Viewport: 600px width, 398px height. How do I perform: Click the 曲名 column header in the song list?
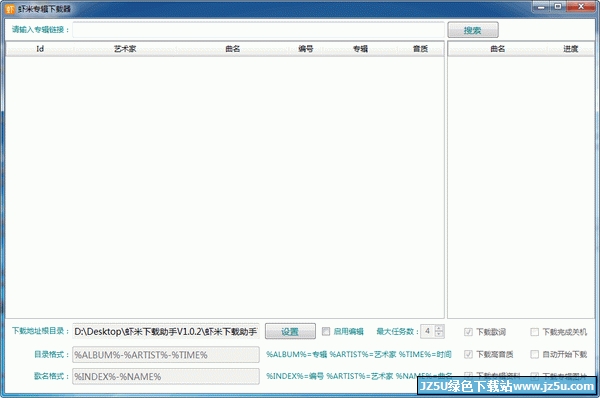(x=232, y=49)
